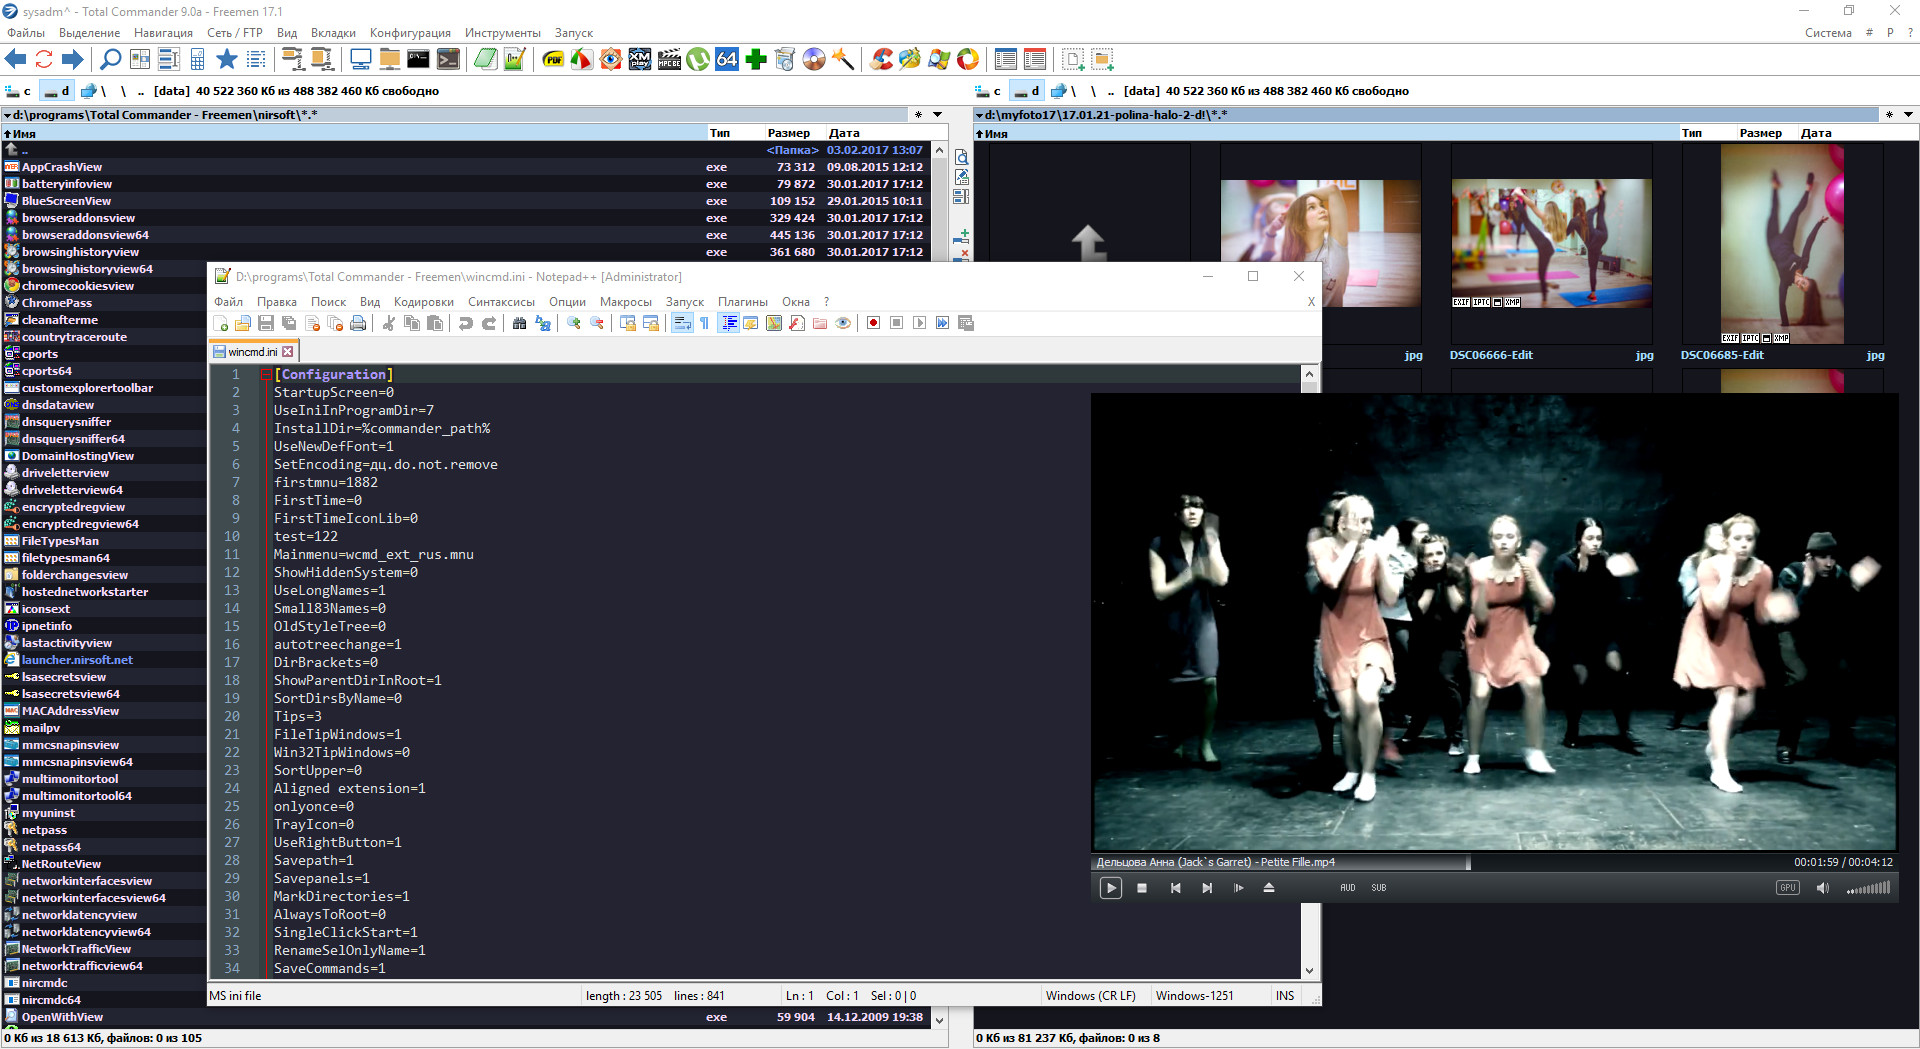Open the Плагины menu in Notepad++

pos(742,302)
